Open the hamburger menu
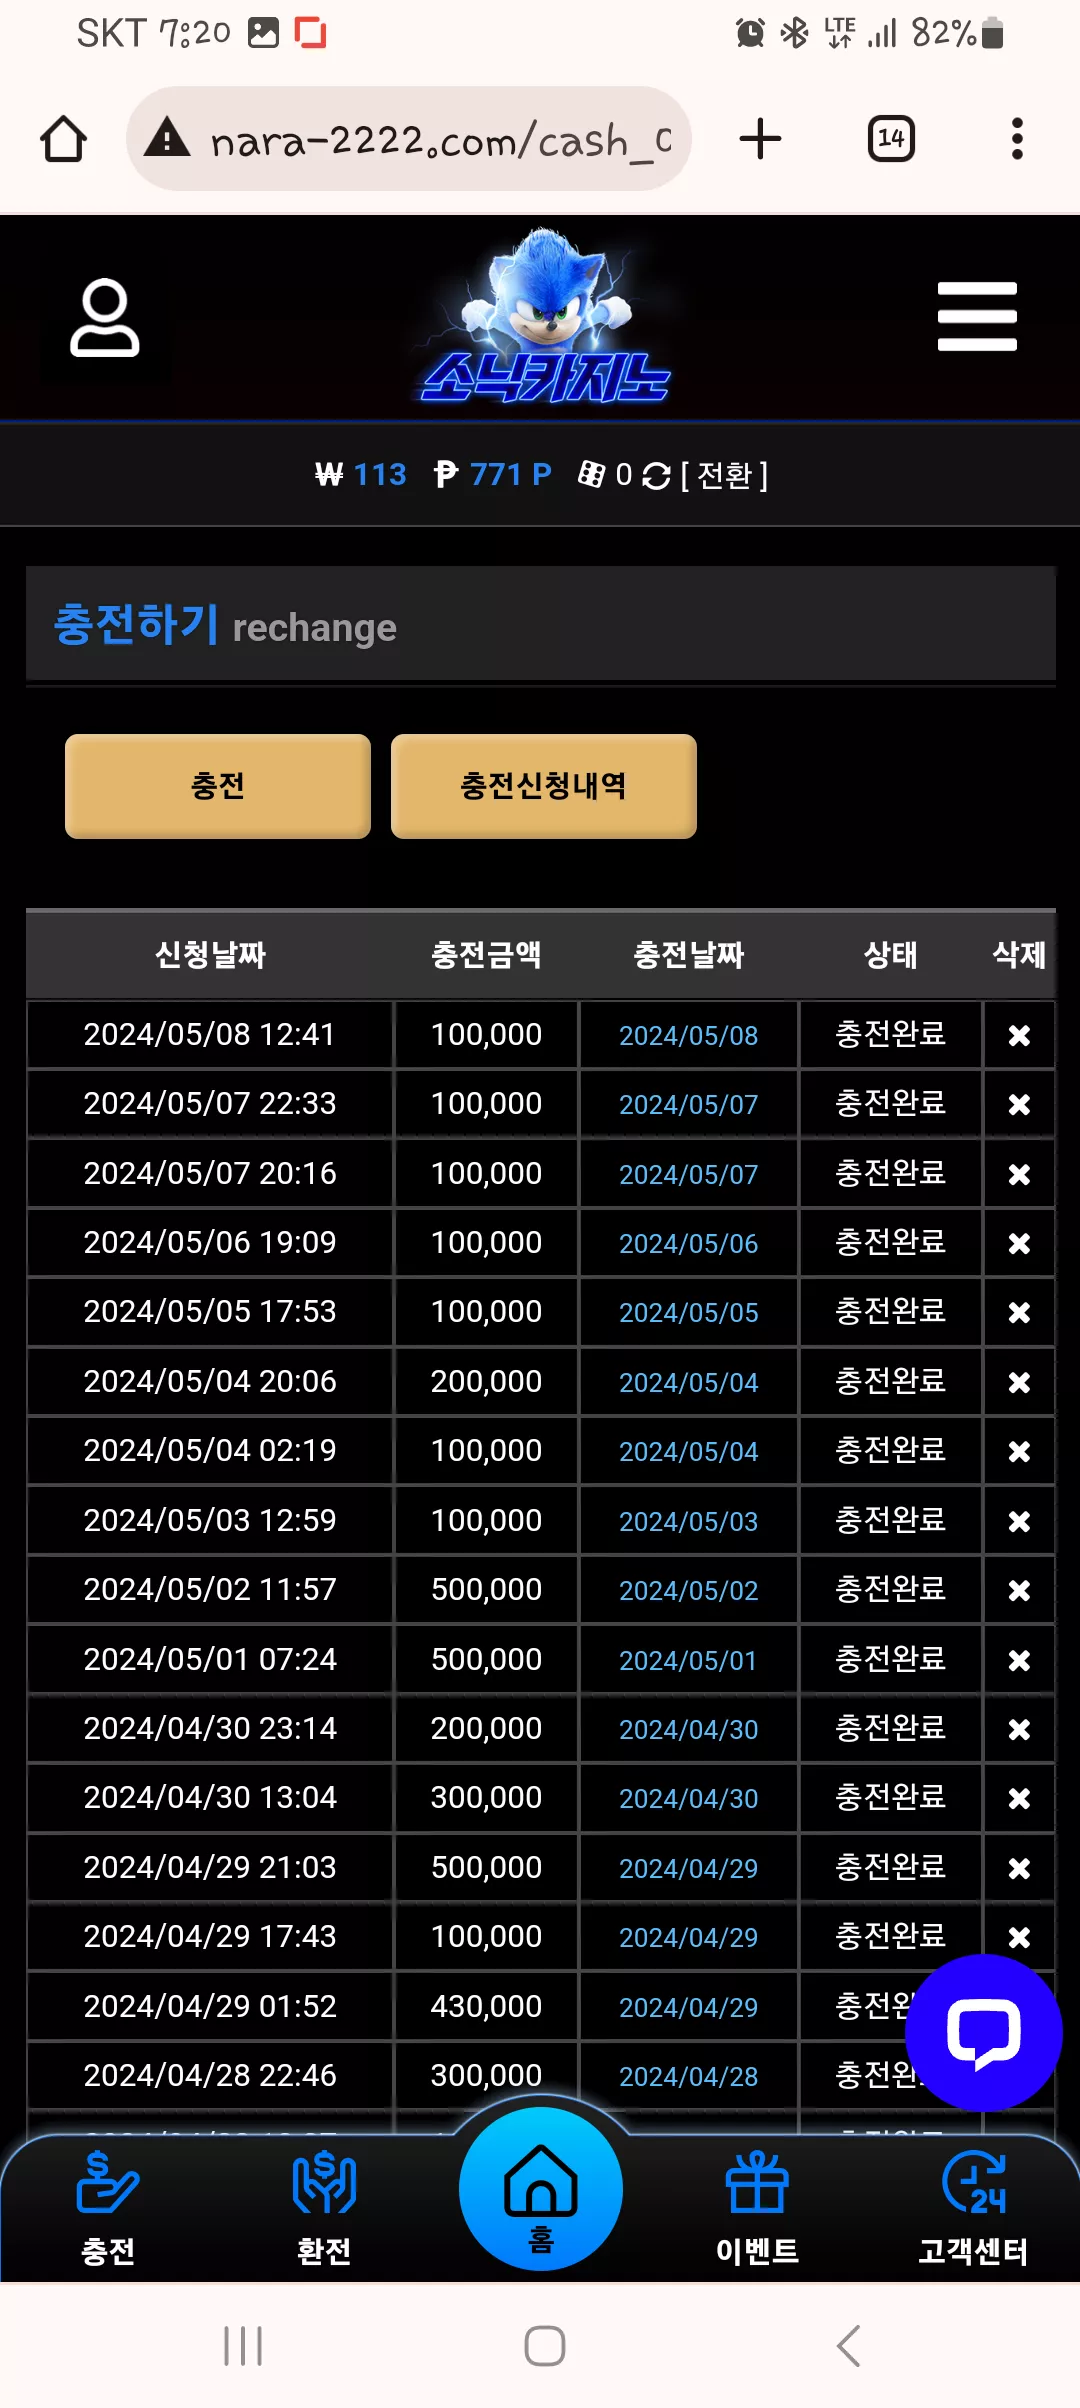 (977, 317)
